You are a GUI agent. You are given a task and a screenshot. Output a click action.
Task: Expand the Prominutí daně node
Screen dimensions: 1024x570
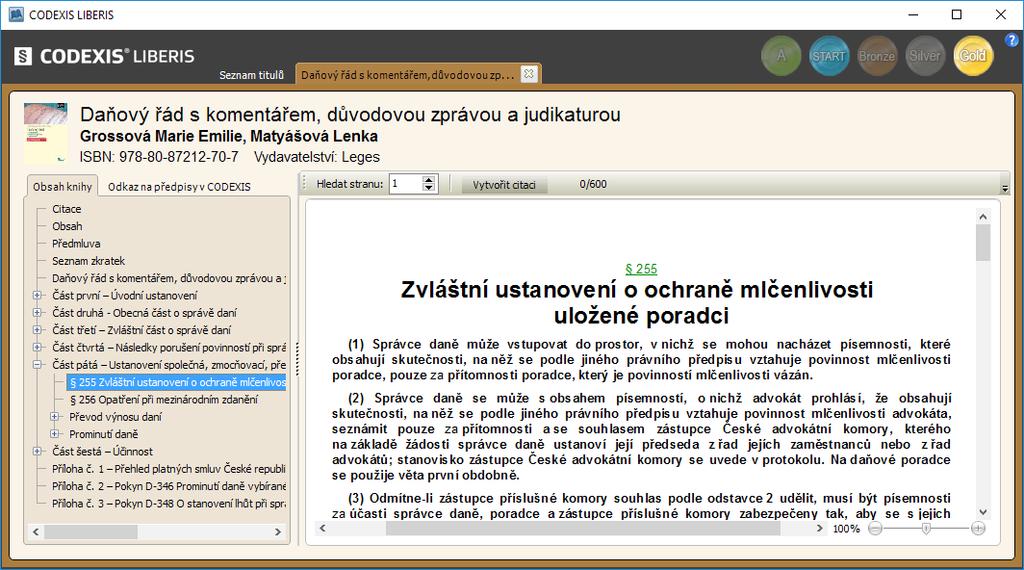(56, 434)
